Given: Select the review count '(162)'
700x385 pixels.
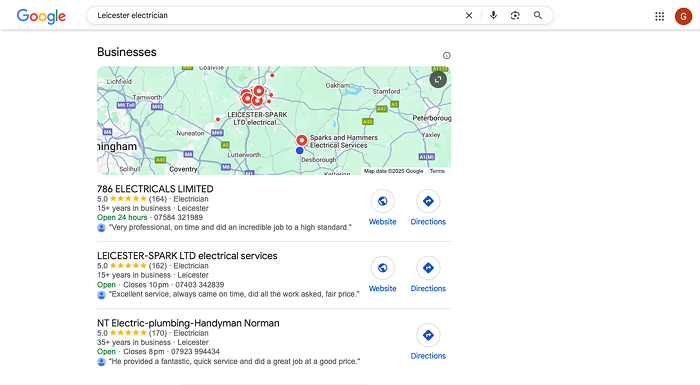Looking at the screenshot, I should click(x=158, y=266).
